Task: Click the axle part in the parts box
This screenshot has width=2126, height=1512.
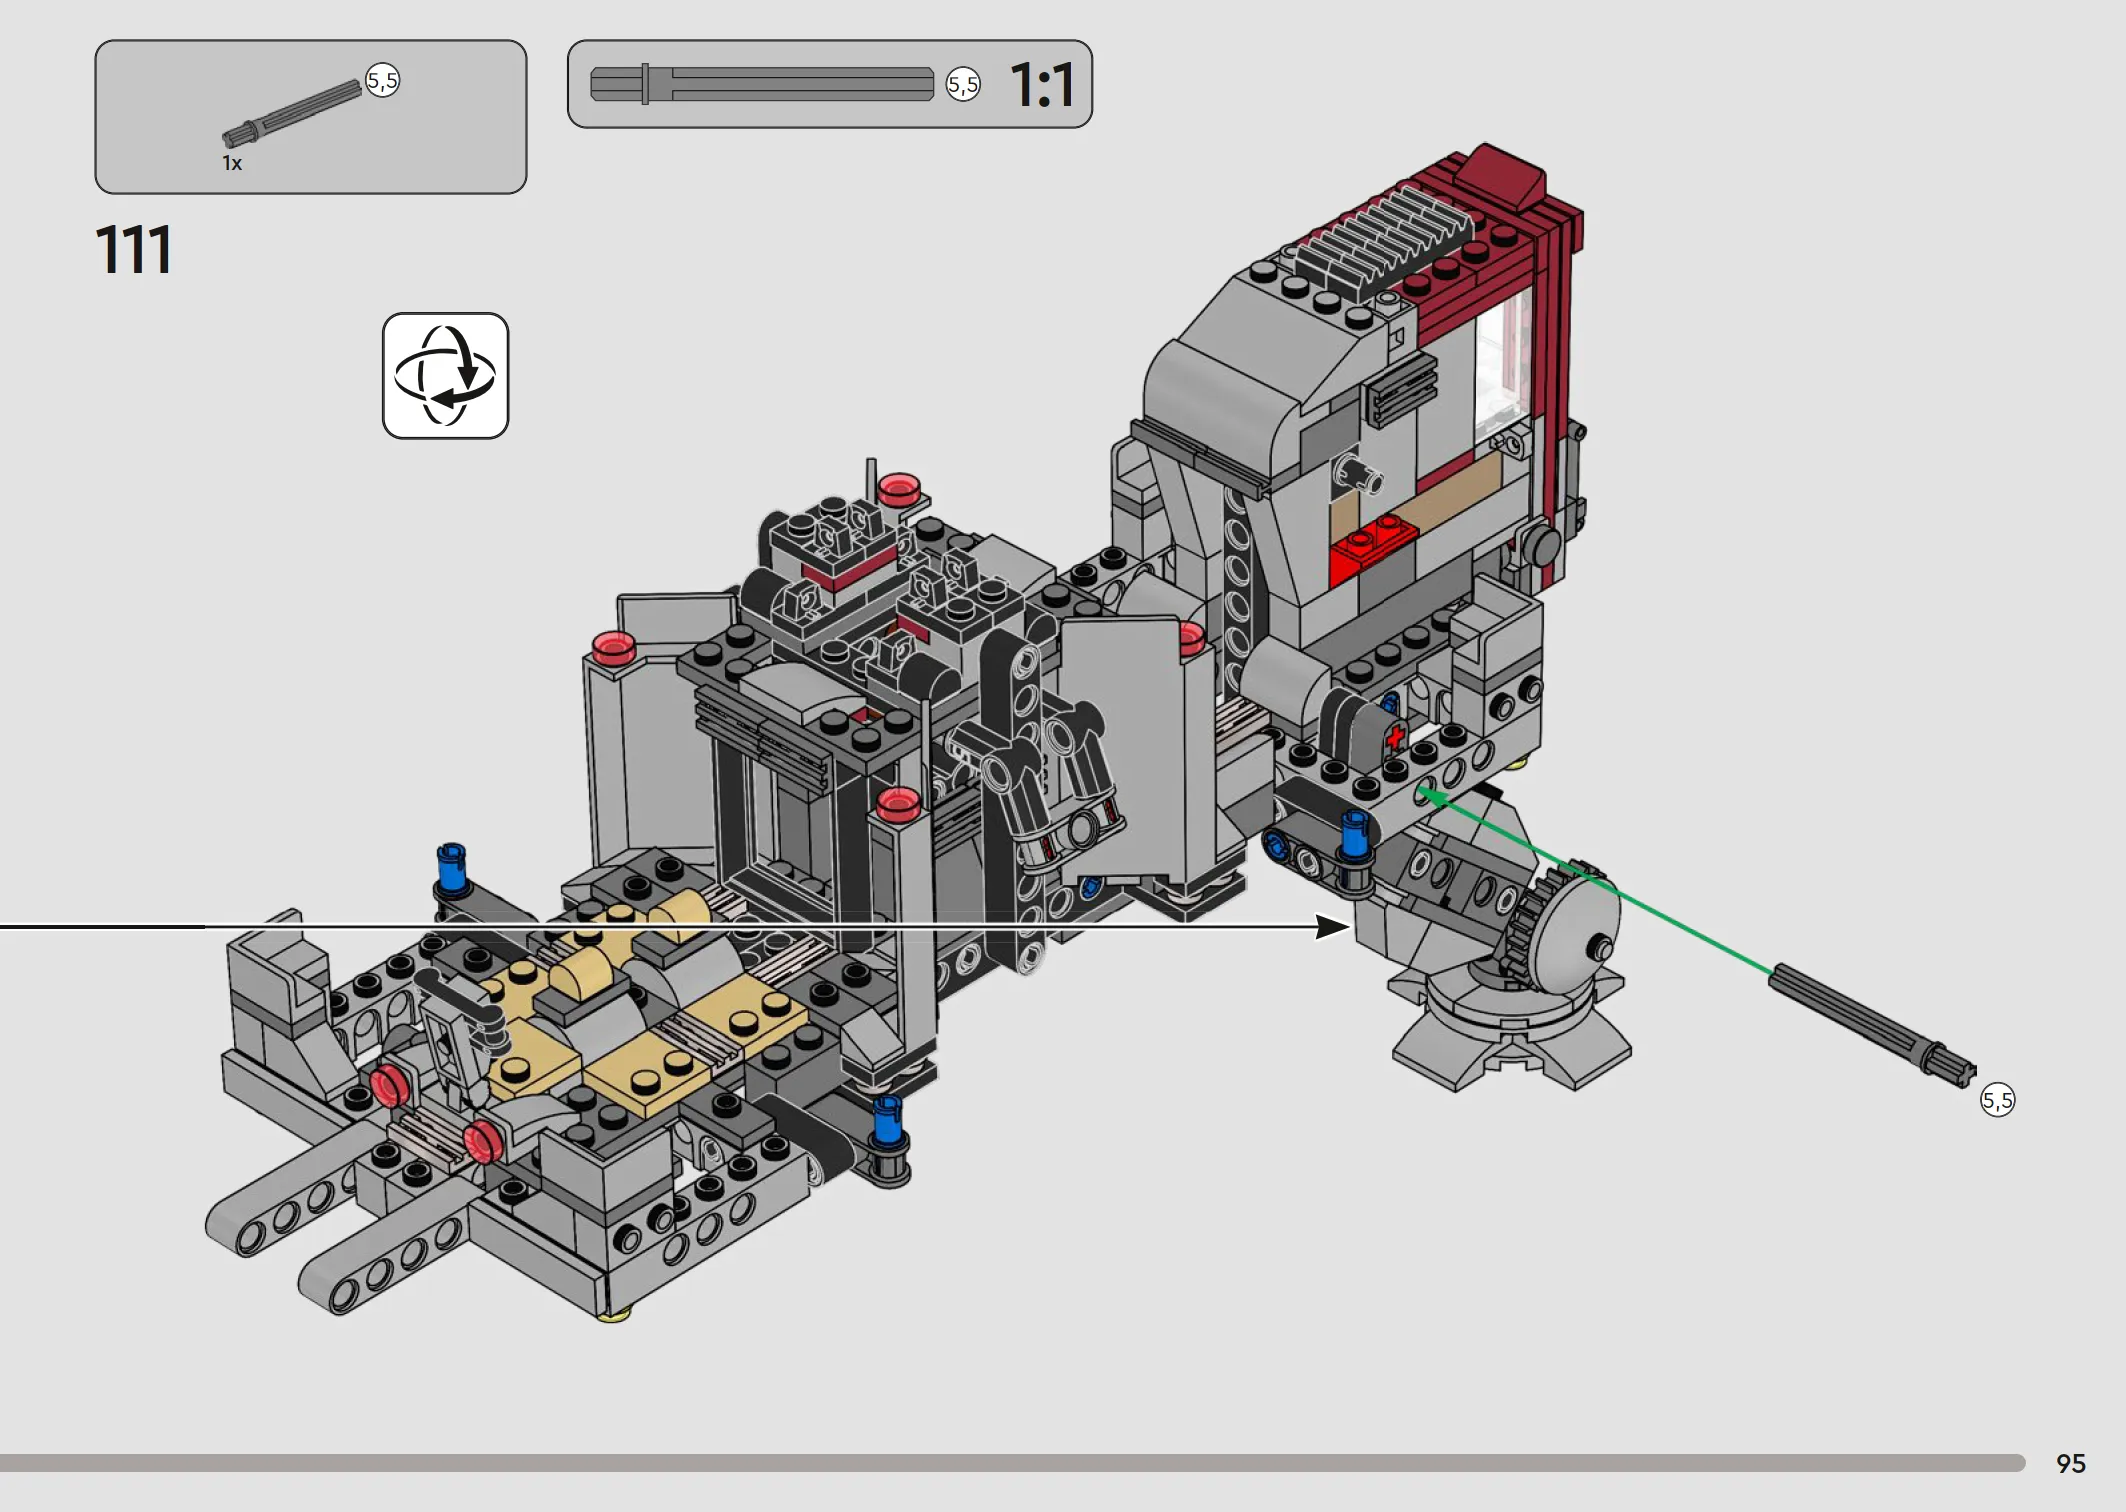Action: [x=291, y=112]
